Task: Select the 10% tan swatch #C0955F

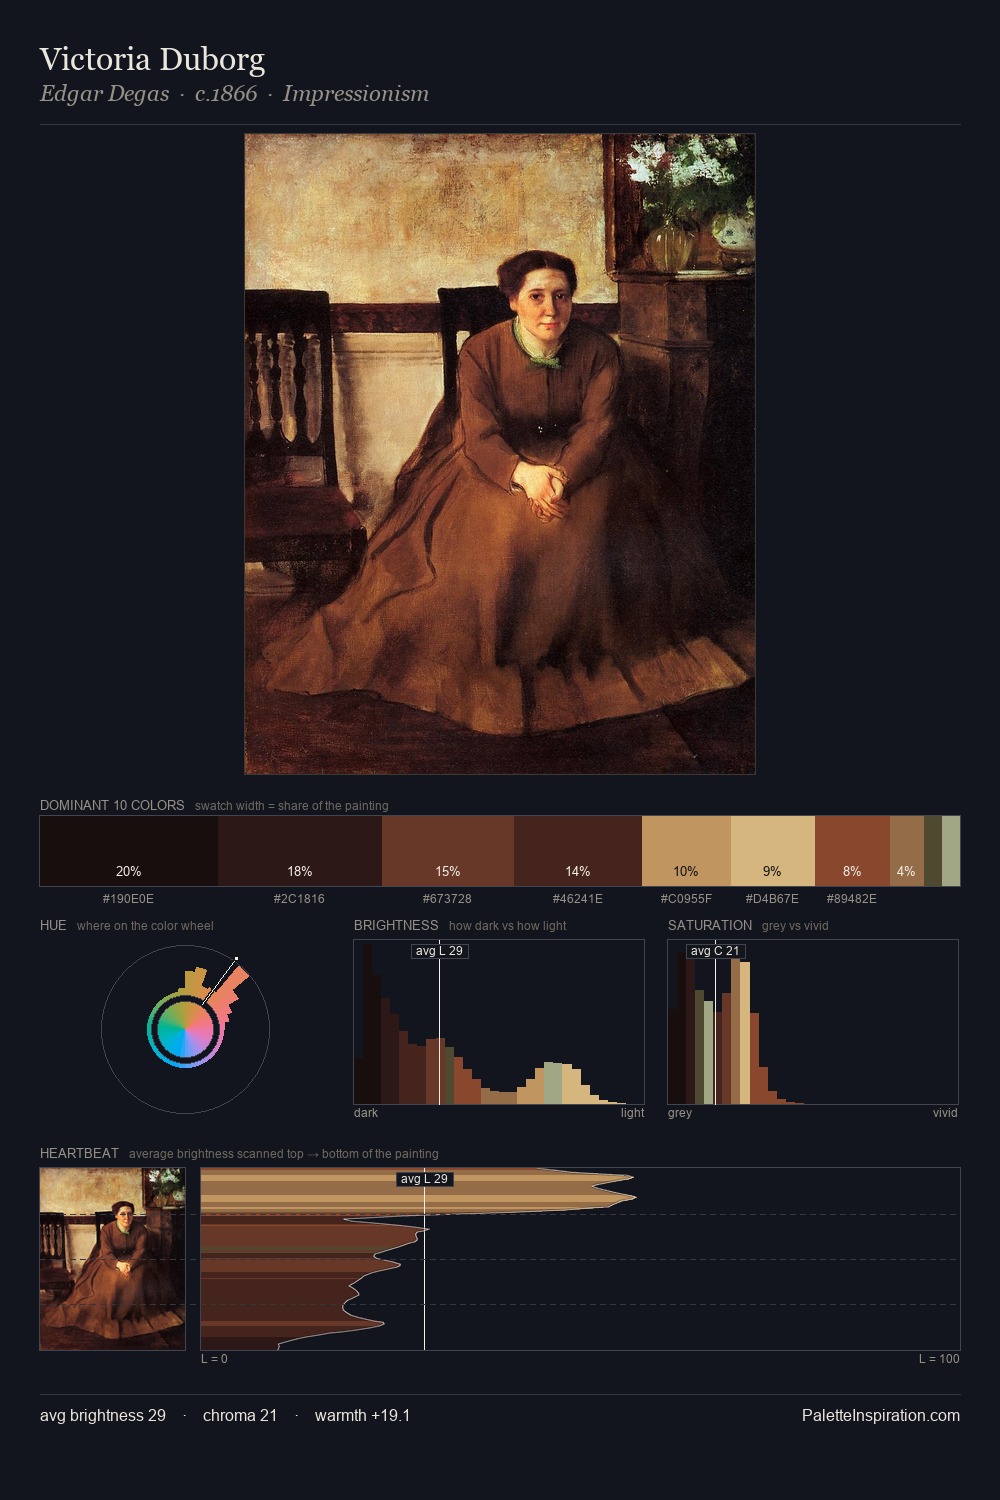Action: point(686,851)
